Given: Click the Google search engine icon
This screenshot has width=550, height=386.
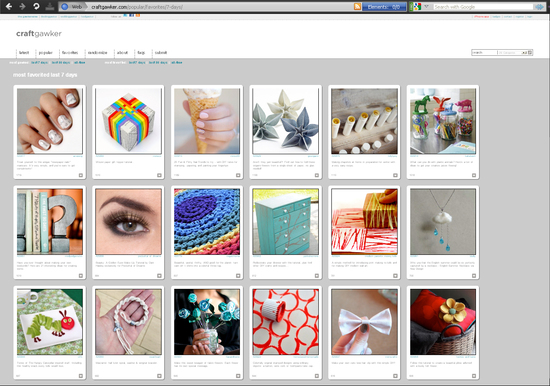Looking at the screenshot, I should [417, 7].
